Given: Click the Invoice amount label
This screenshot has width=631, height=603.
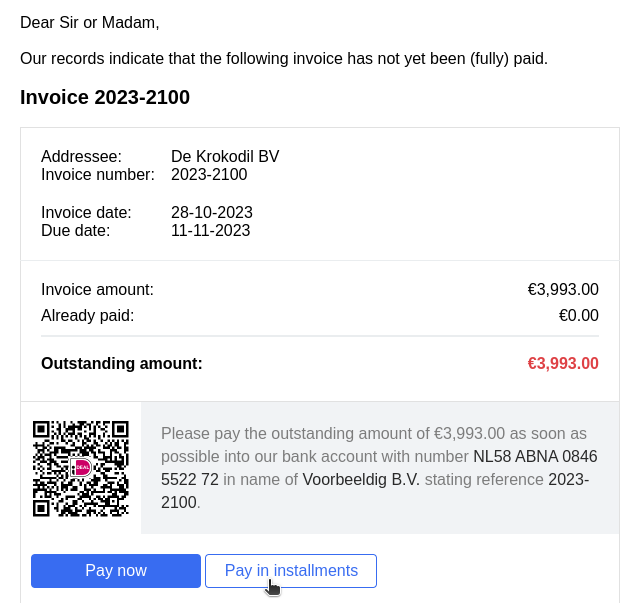Looking at the screenshot, I should pos(97,289).
